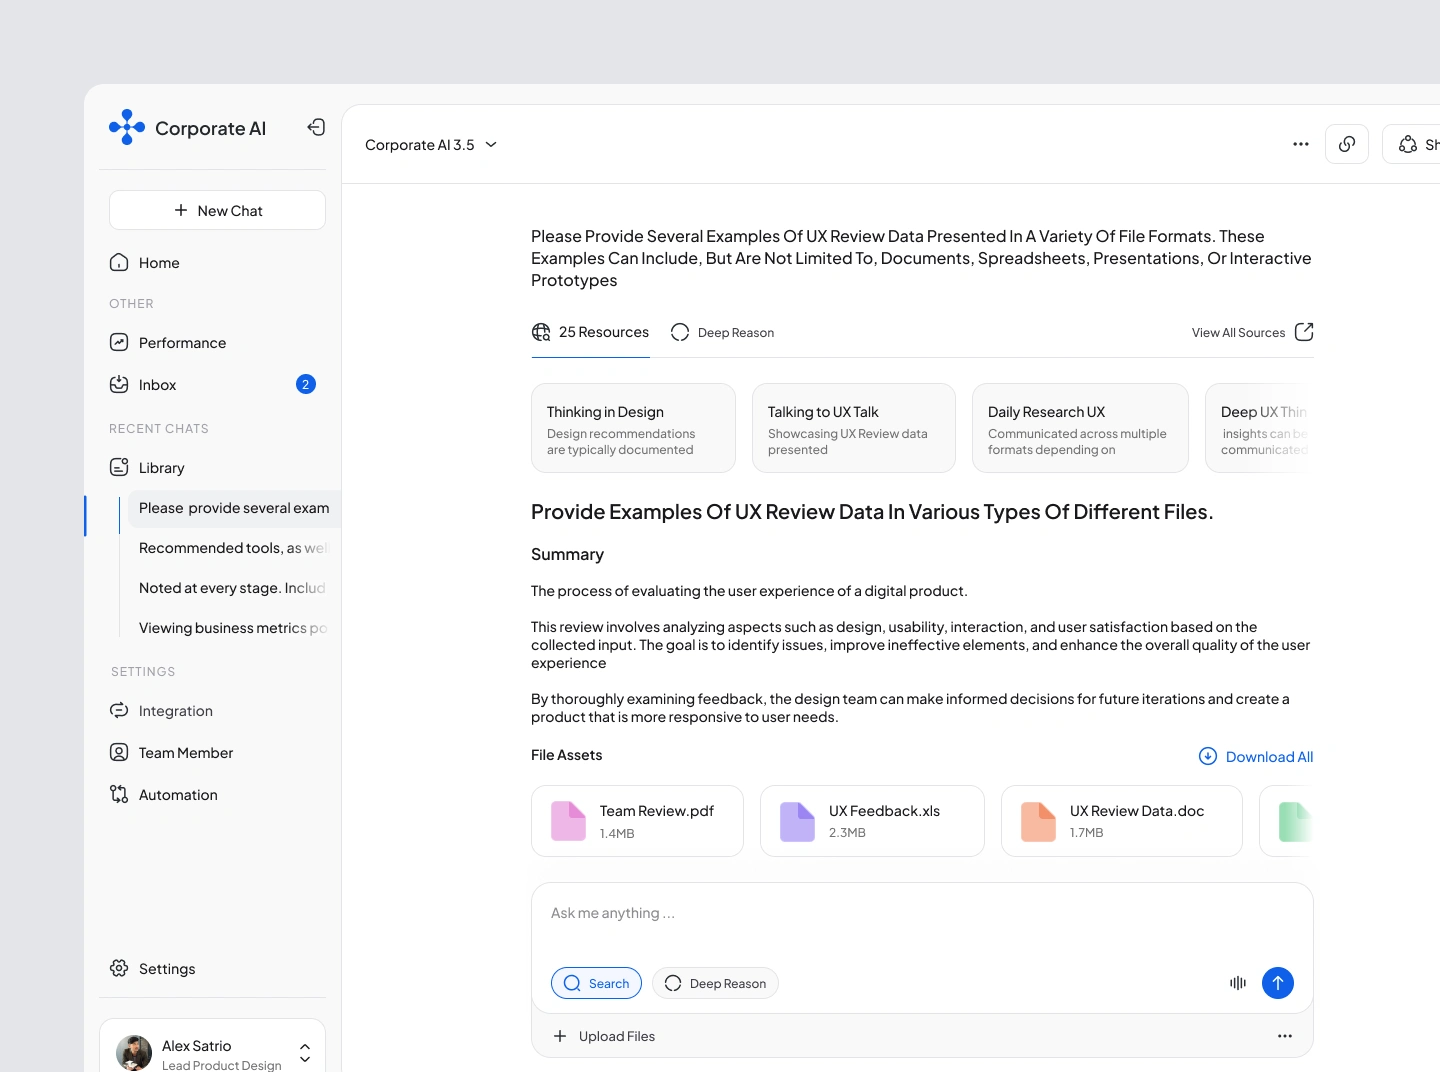Click the Download All icon link
The height and width of the screenshot is (1072, 1440).
click(x=1256, y=757)
